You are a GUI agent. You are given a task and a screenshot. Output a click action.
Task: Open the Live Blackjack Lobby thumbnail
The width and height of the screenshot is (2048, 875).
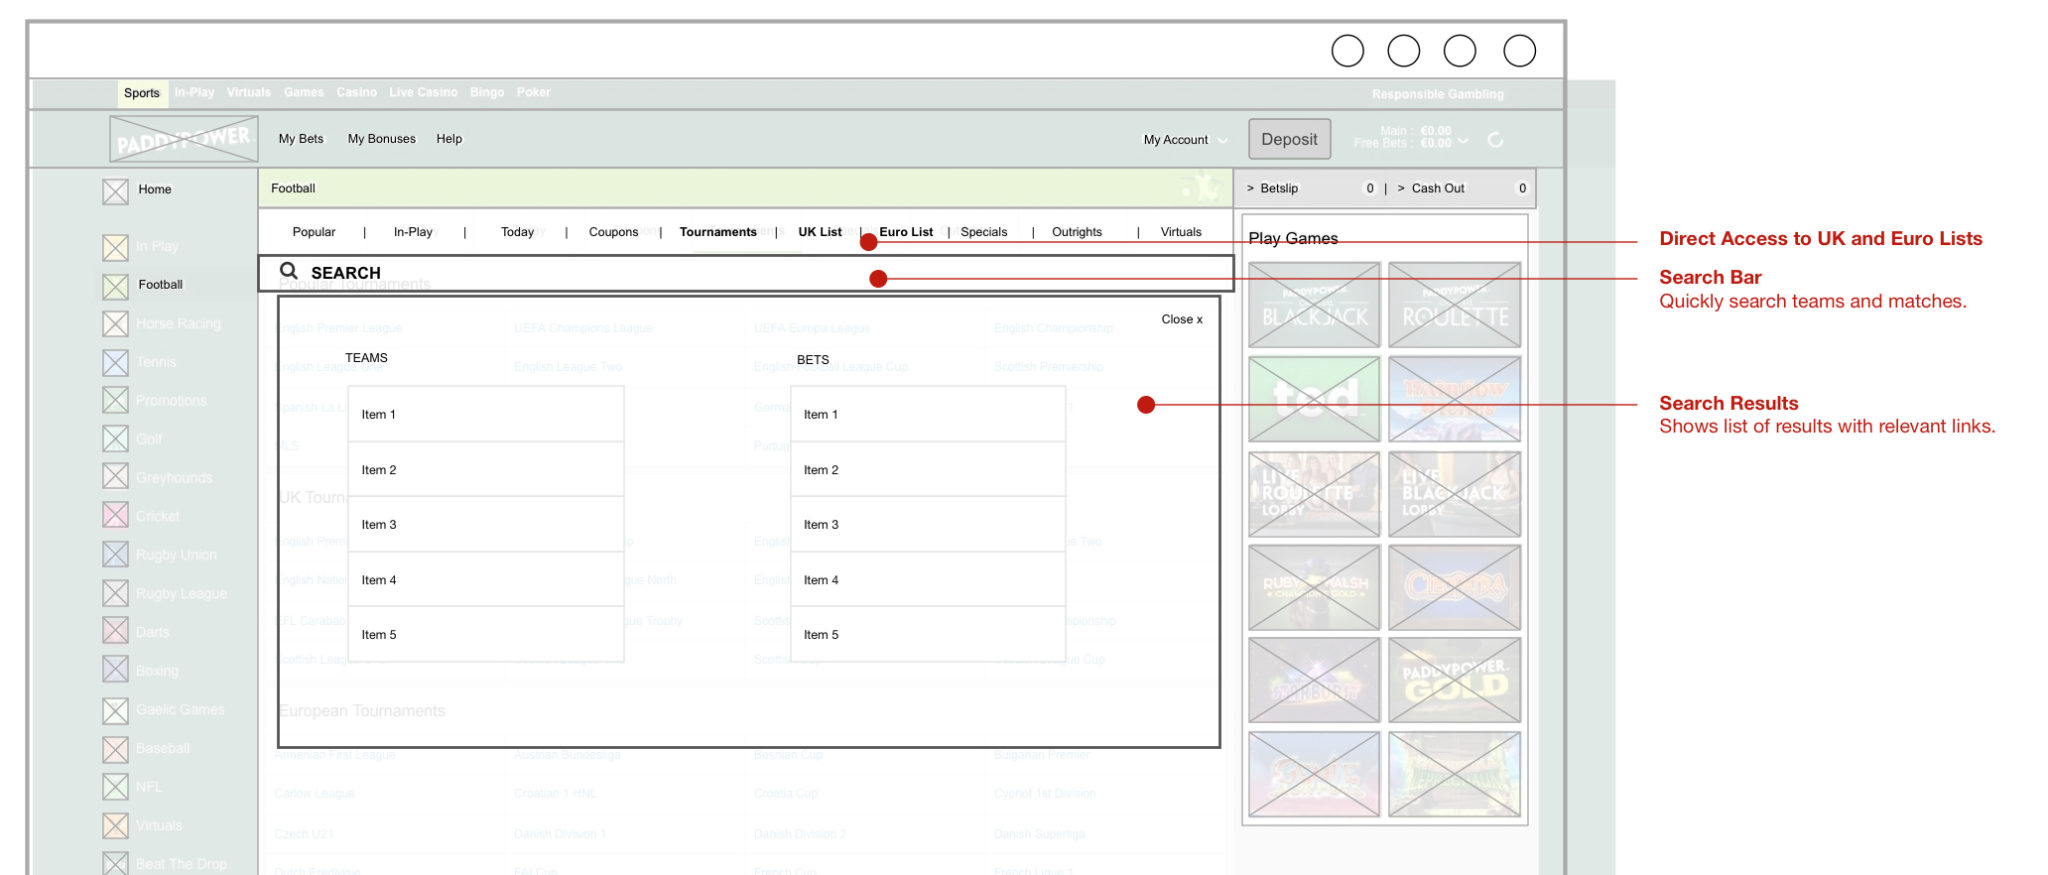coord(1454,494)
